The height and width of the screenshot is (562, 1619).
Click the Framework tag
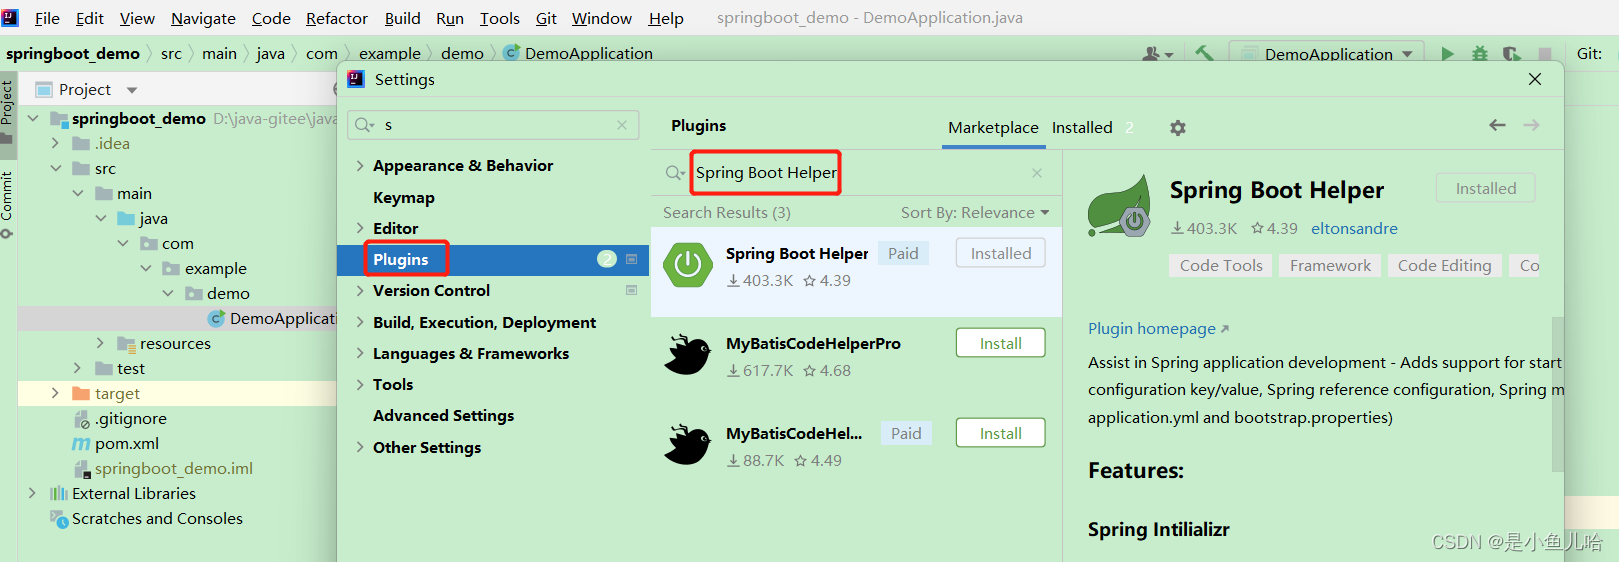pos(1330,265)
